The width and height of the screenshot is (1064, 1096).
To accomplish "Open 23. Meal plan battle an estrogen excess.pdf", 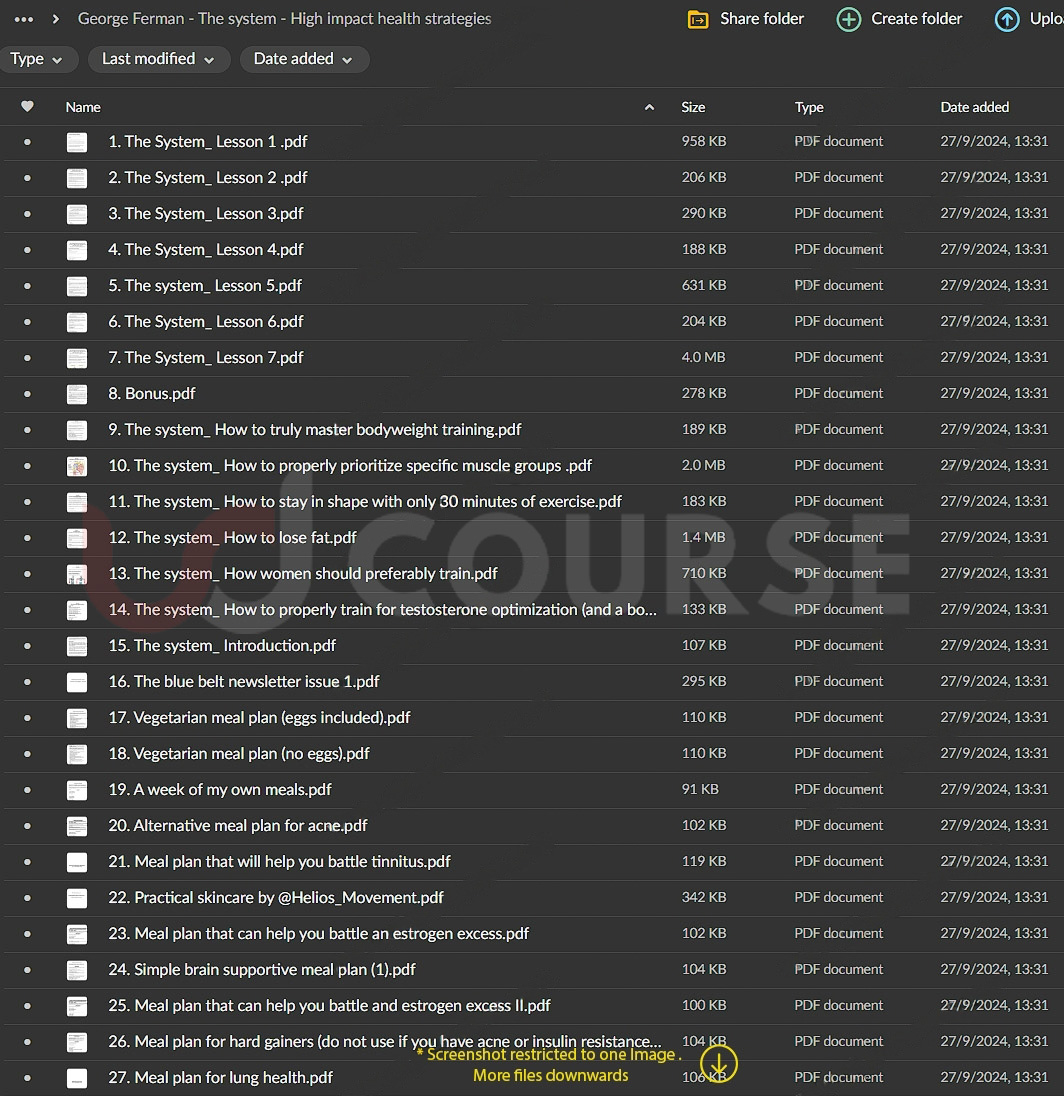I will pyautogui.click(x=319, y=934).
